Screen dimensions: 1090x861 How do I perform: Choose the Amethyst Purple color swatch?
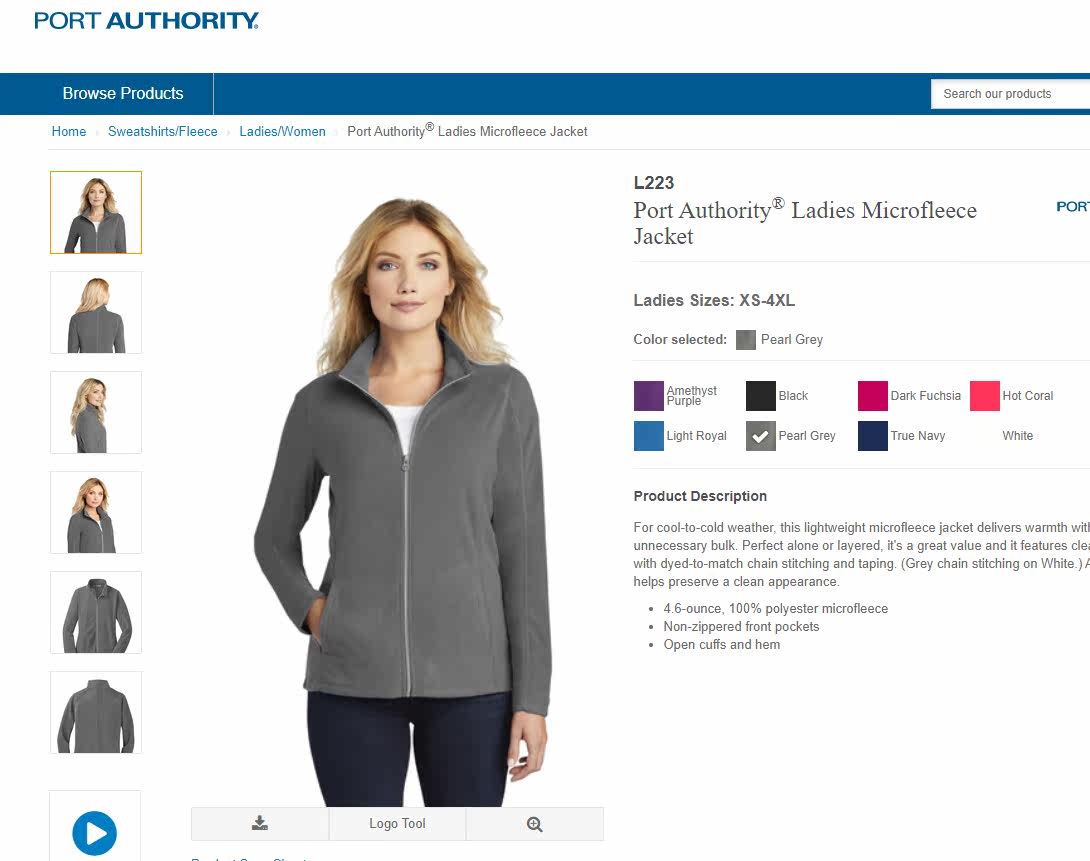coord(649,396)
